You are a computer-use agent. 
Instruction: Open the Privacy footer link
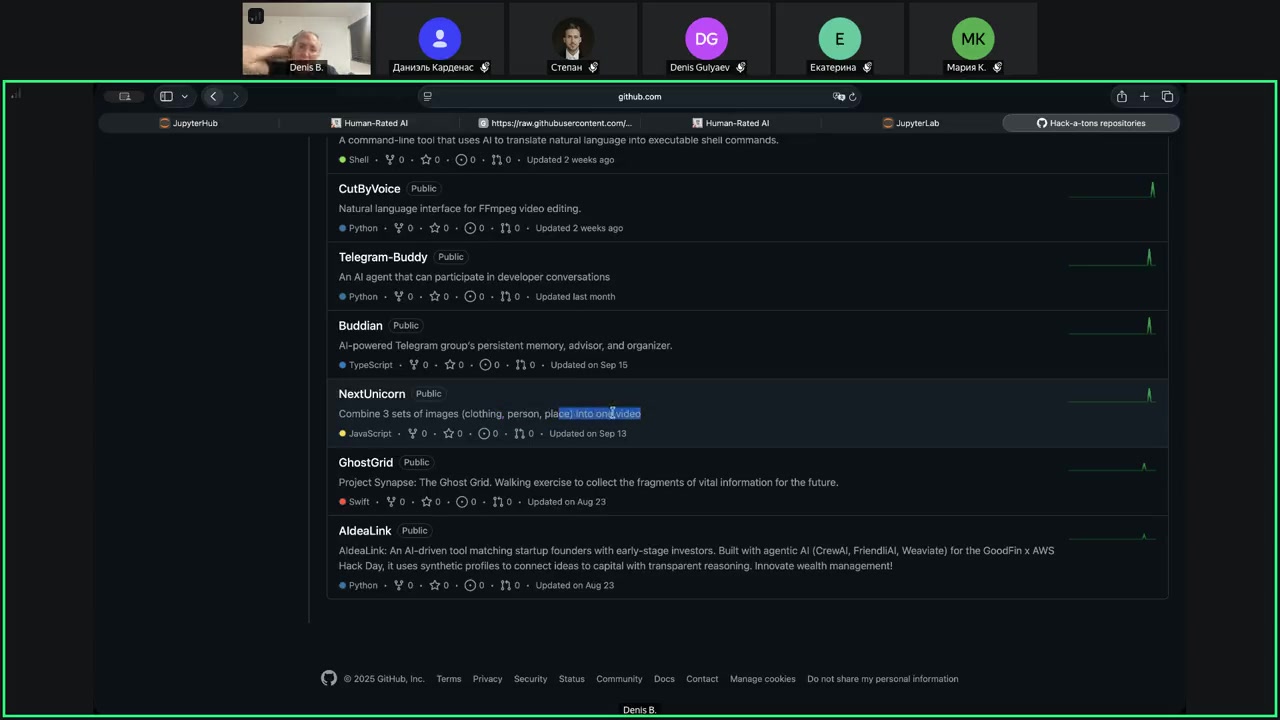[487, 679]
